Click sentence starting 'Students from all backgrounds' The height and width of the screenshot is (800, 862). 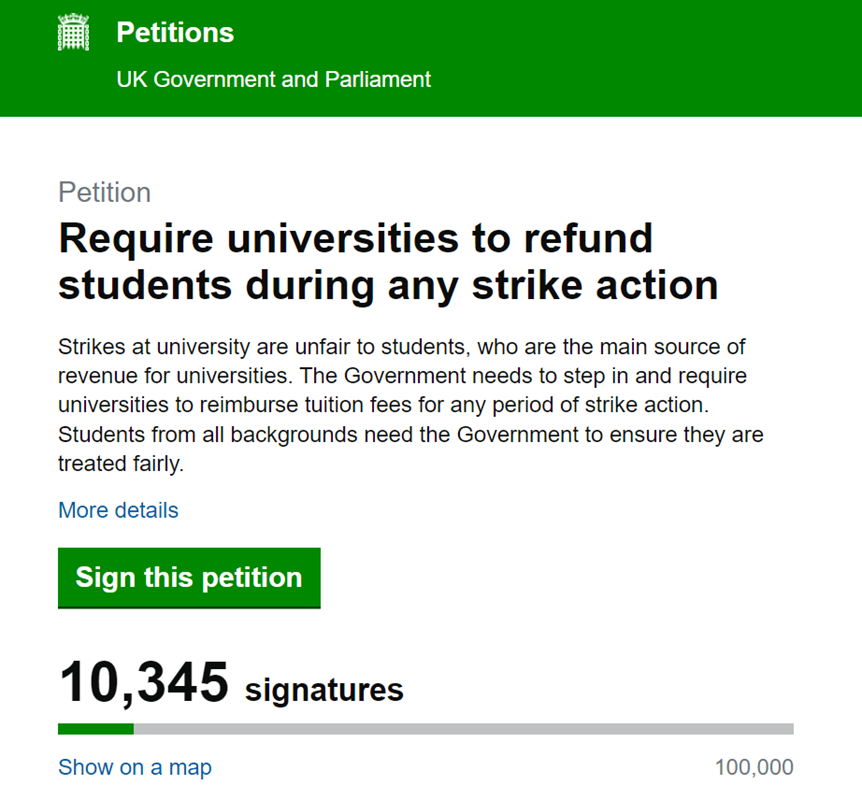pos(410,449)
